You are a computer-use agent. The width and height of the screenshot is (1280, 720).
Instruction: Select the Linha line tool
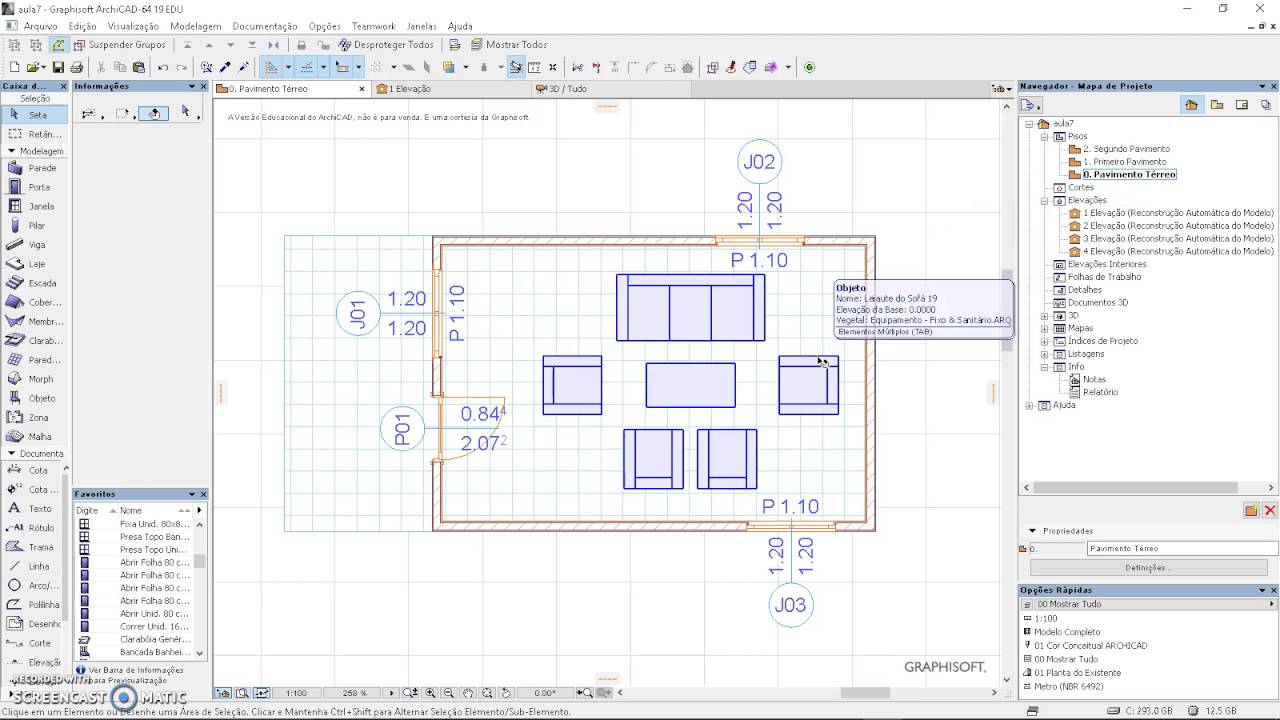tap(32, 566)
